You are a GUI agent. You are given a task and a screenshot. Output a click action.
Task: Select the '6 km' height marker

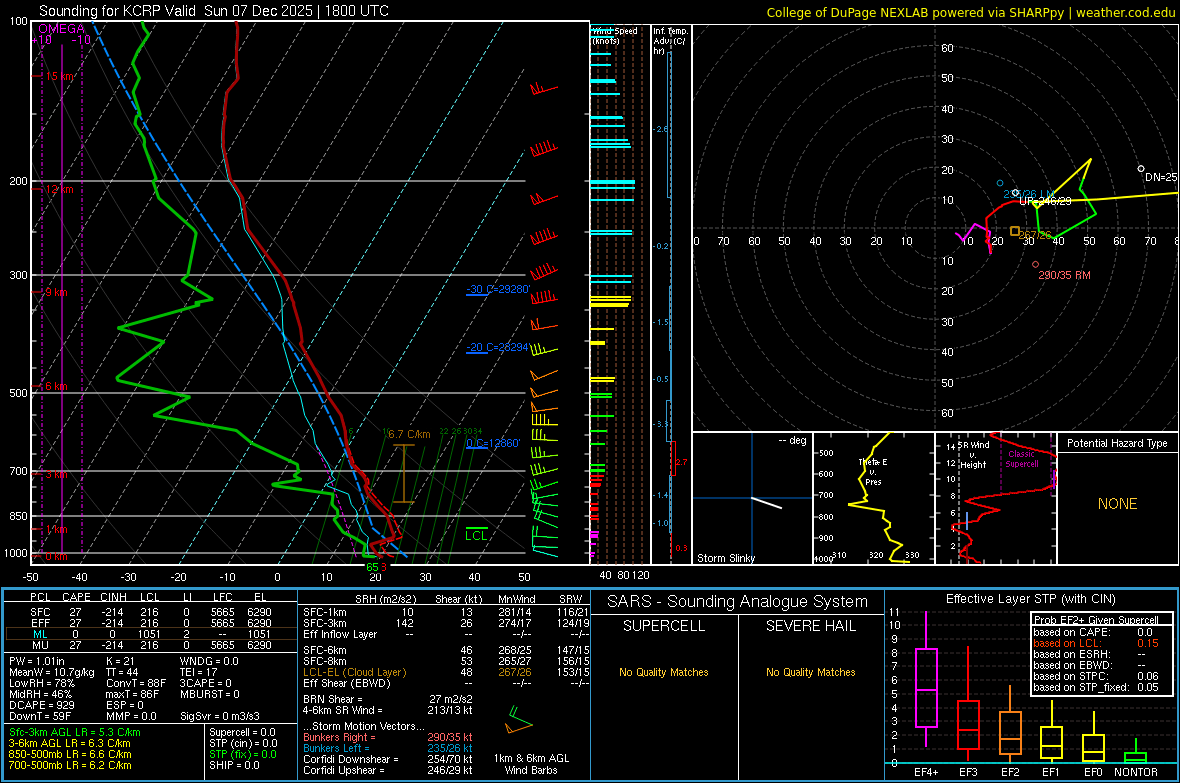pos(56,386)
